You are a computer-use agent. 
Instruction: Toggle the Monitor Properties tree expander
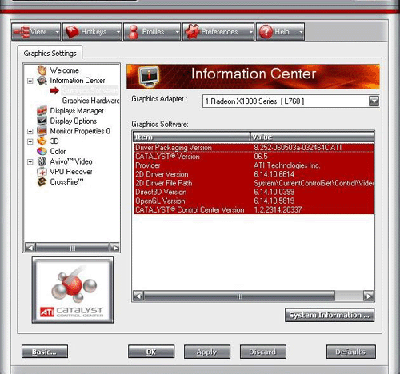point(30,131)
